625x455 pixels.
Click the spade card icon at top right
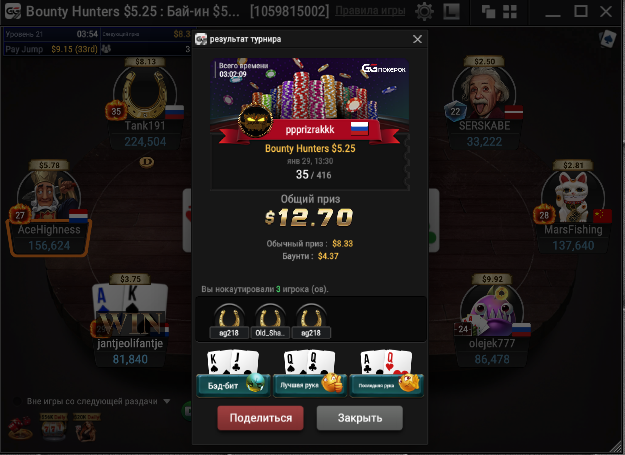point(608,39)
